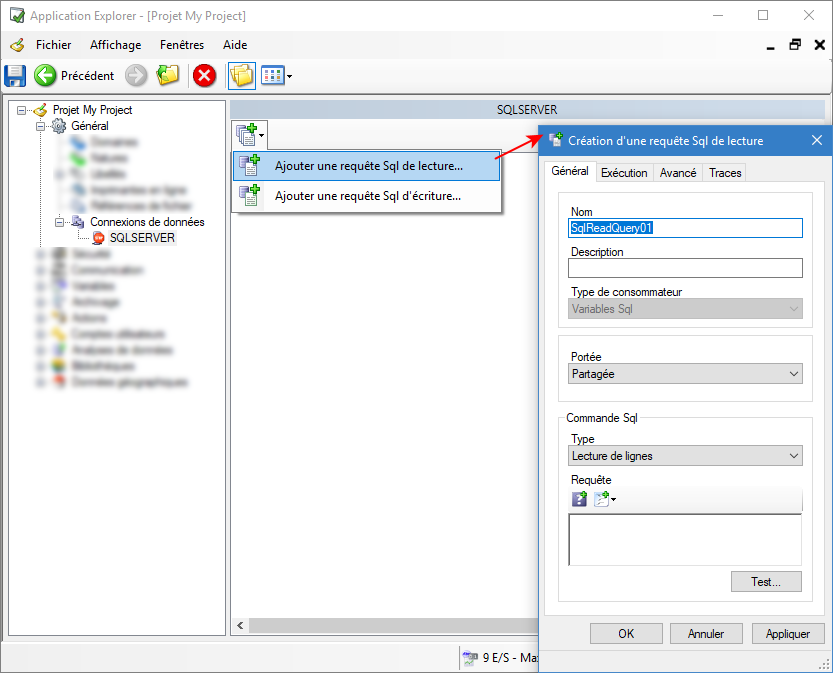
Task: Click the folder with green arrow icon
Action: point(167,75)
